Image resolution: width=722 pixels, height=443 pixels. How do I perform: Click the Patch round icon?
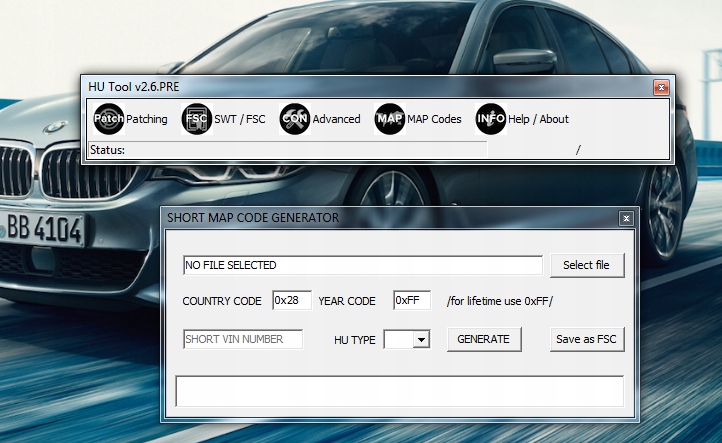click(107, 119)
